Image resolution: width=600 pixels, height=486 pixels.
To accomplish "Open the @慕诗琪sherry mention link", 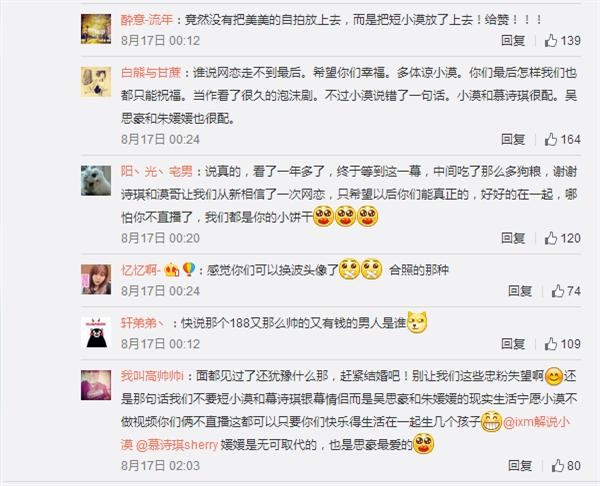I will (177, 445).
